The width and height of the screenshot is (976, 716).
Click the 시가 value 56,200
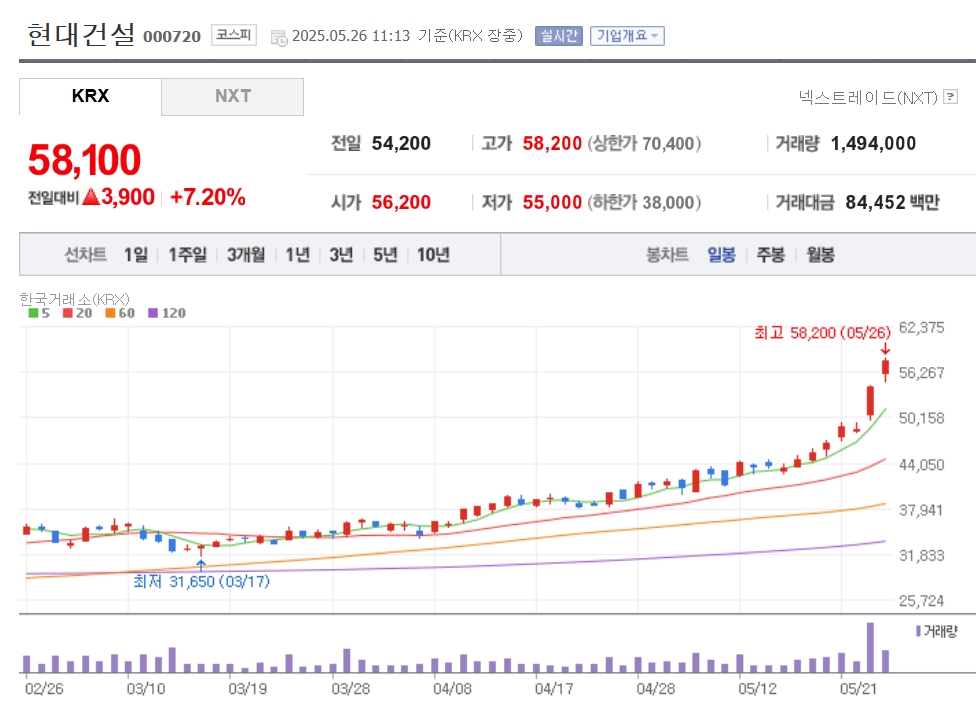[401, 202]
